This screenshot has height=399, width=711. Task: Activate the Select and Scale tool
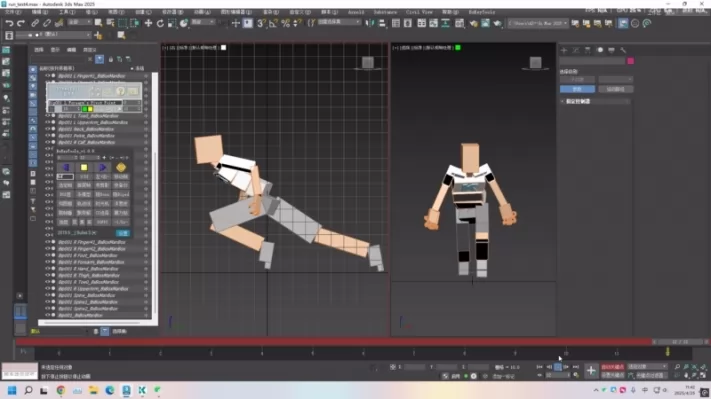click(172, 23)
